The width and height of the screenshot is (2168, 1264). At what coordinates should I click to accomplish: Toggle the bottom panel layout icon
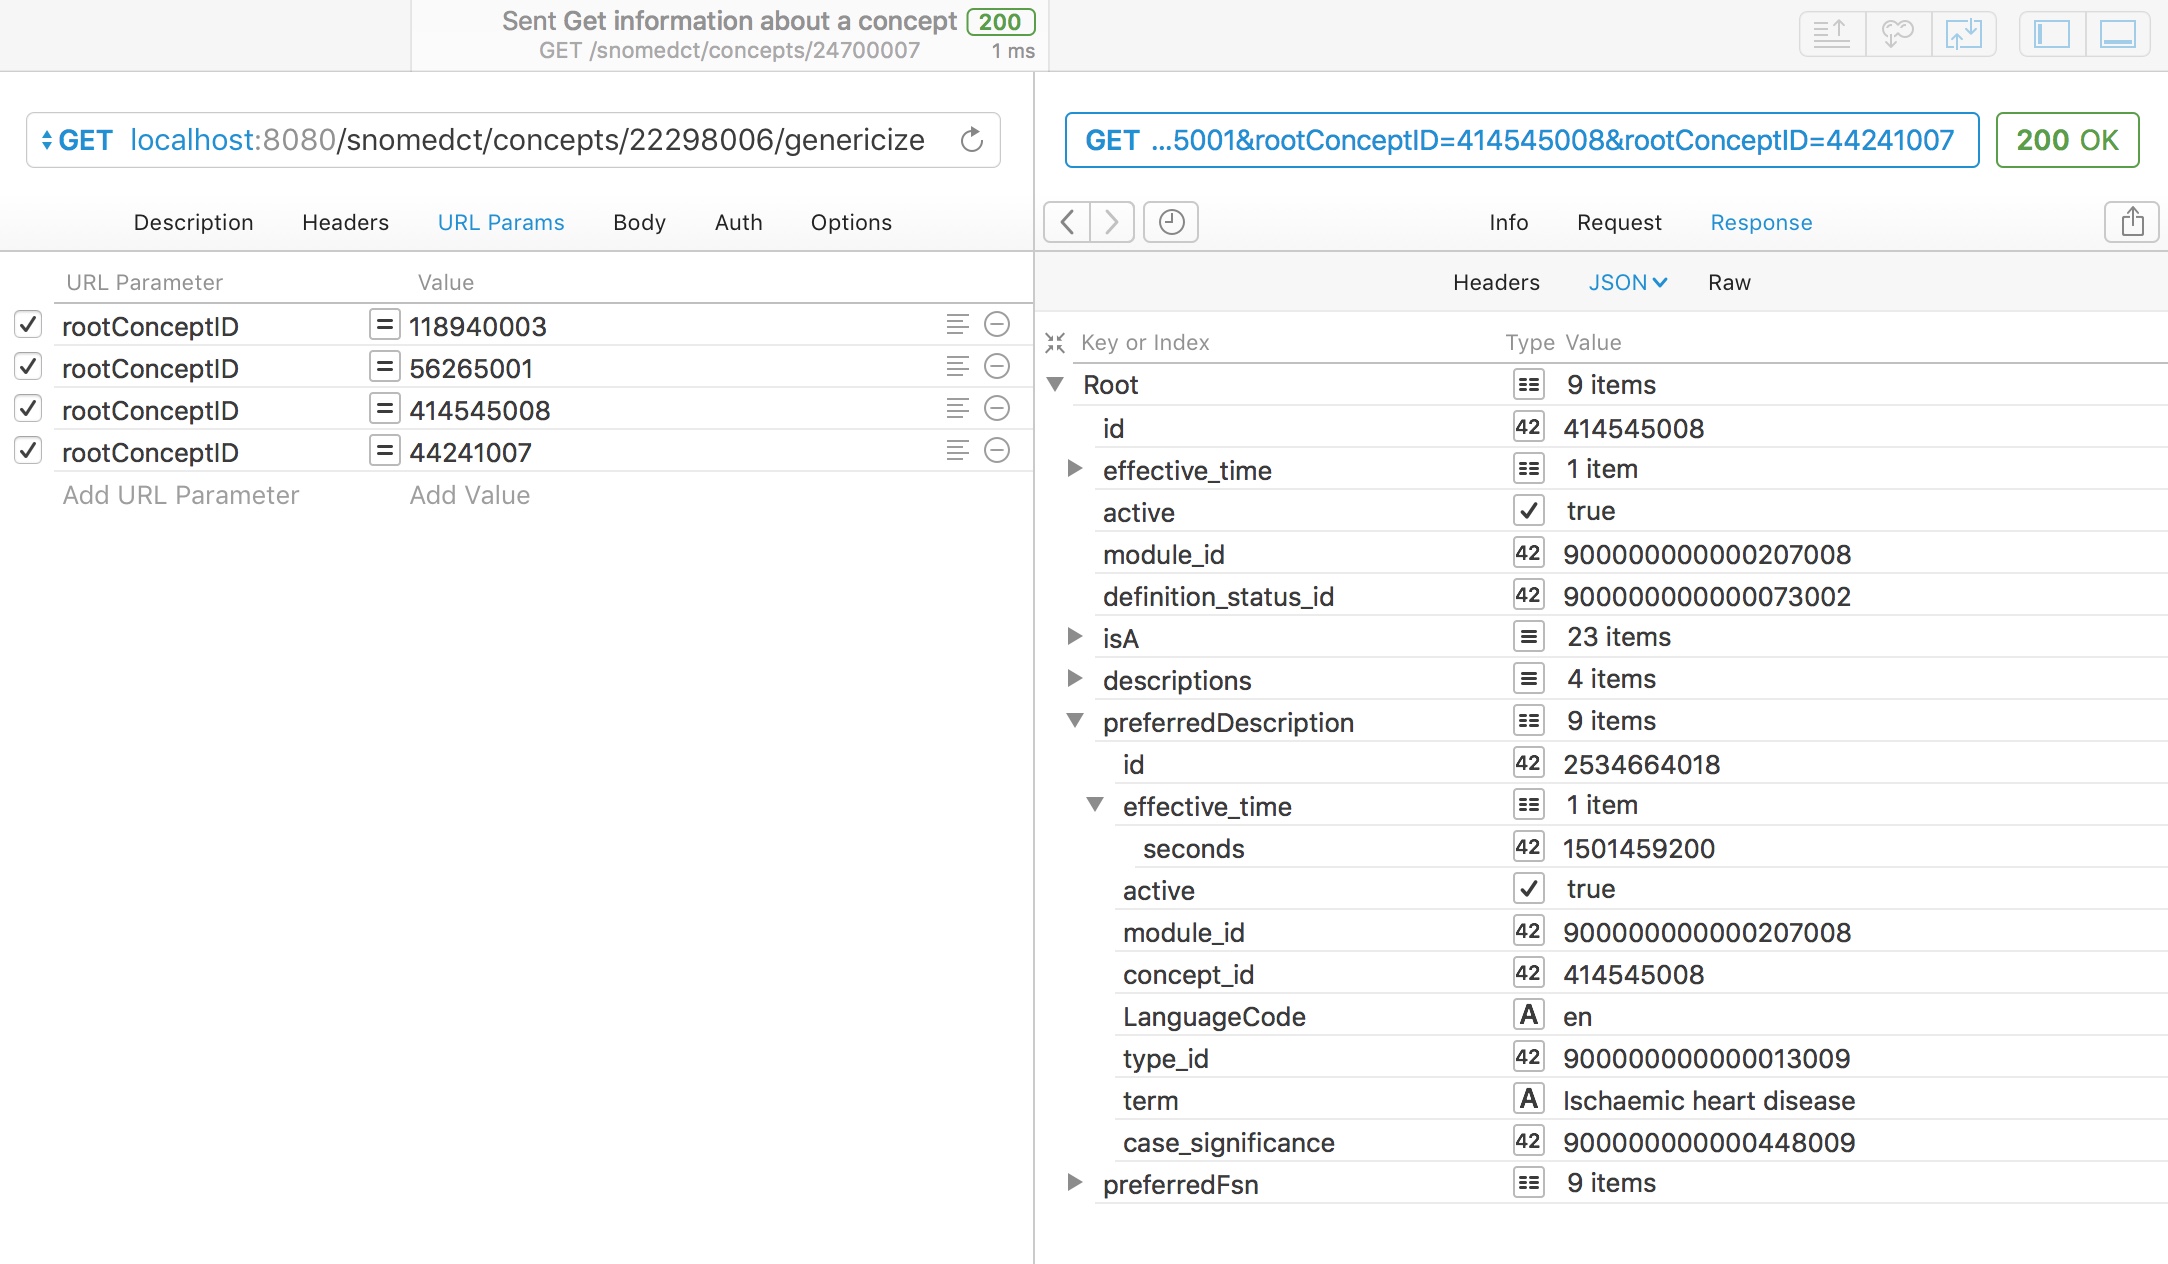click(2117, 35)
